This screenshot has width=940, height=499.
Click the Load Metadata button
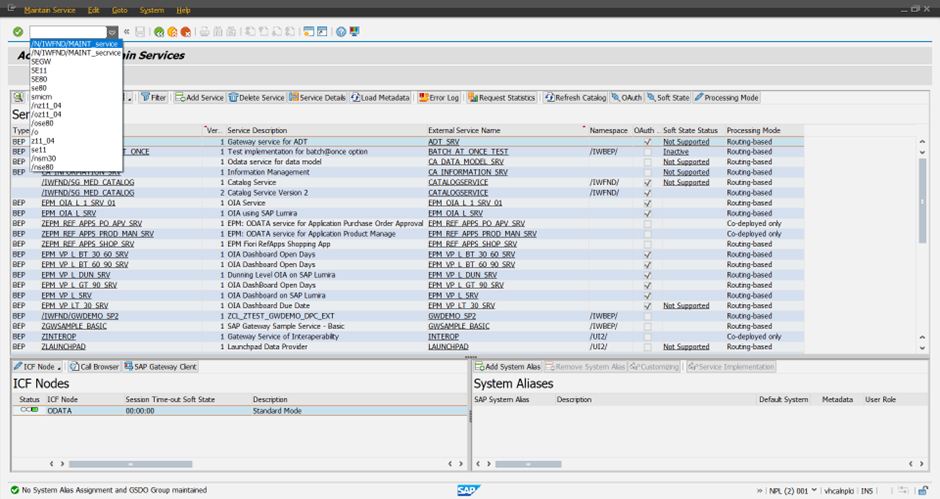(x=381, y=98)
